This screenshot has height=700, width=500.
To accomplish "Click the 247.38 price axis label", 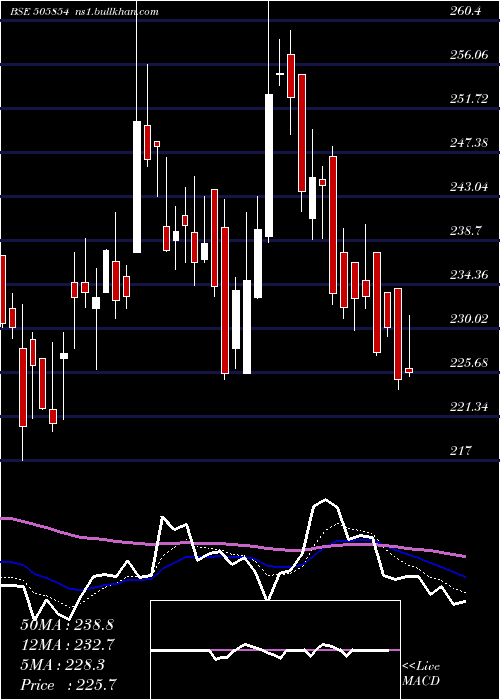I will pos(469,143).
